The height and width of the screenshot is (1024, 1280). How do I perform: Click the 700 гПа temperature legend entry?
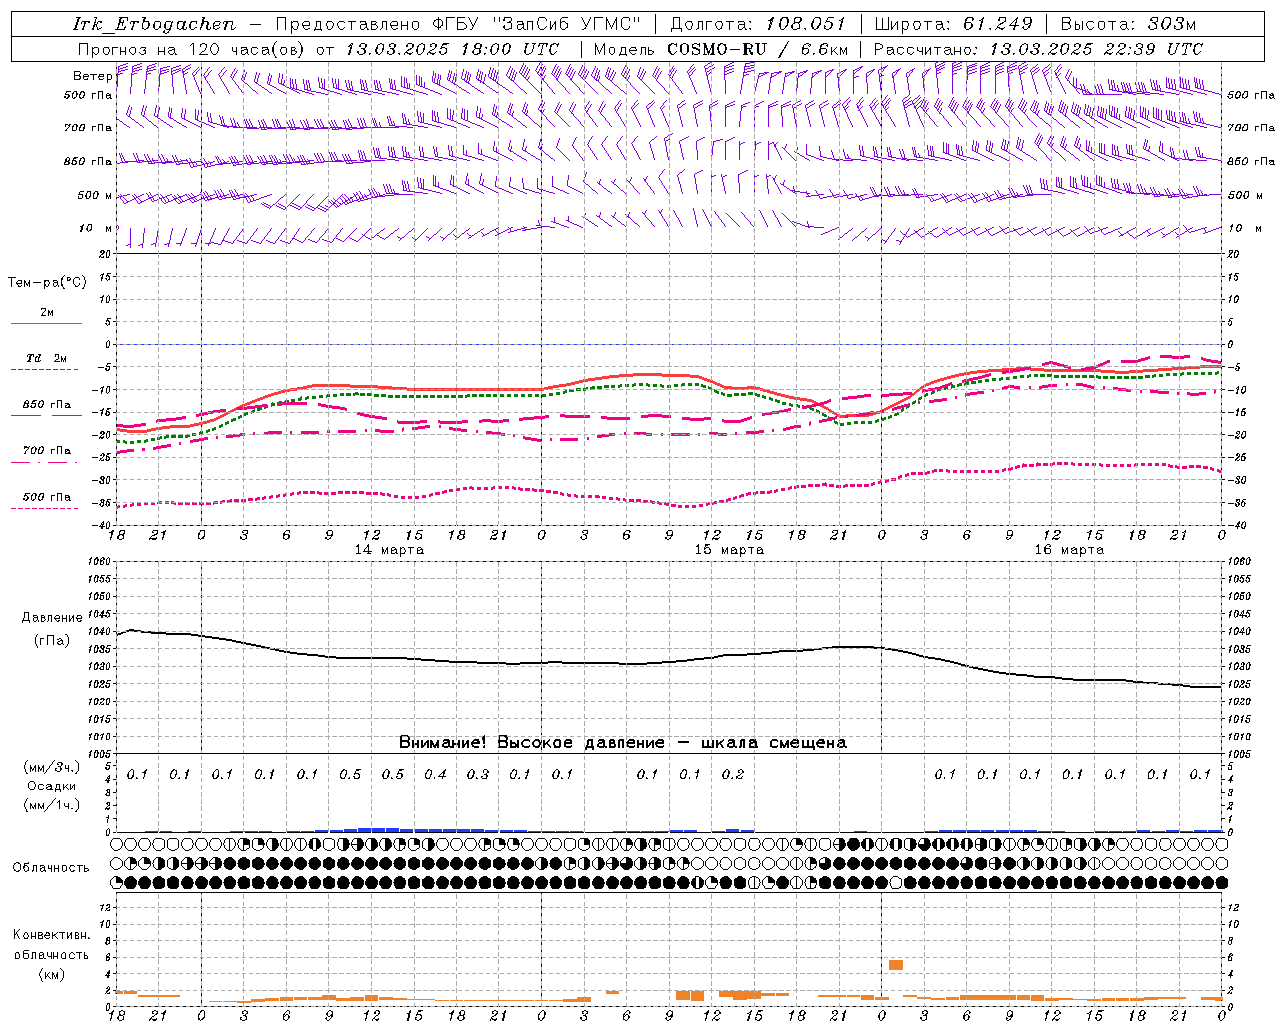point(46,450)
